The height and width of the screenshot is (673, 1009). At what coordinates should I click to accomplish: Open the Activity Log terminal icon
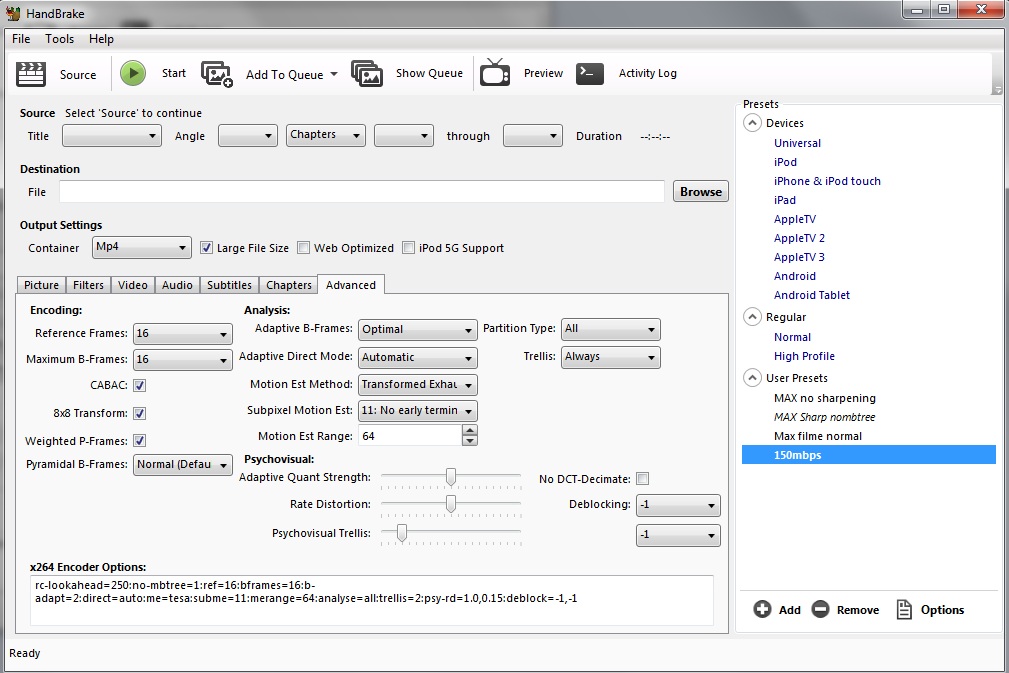[x=590, y=73]
